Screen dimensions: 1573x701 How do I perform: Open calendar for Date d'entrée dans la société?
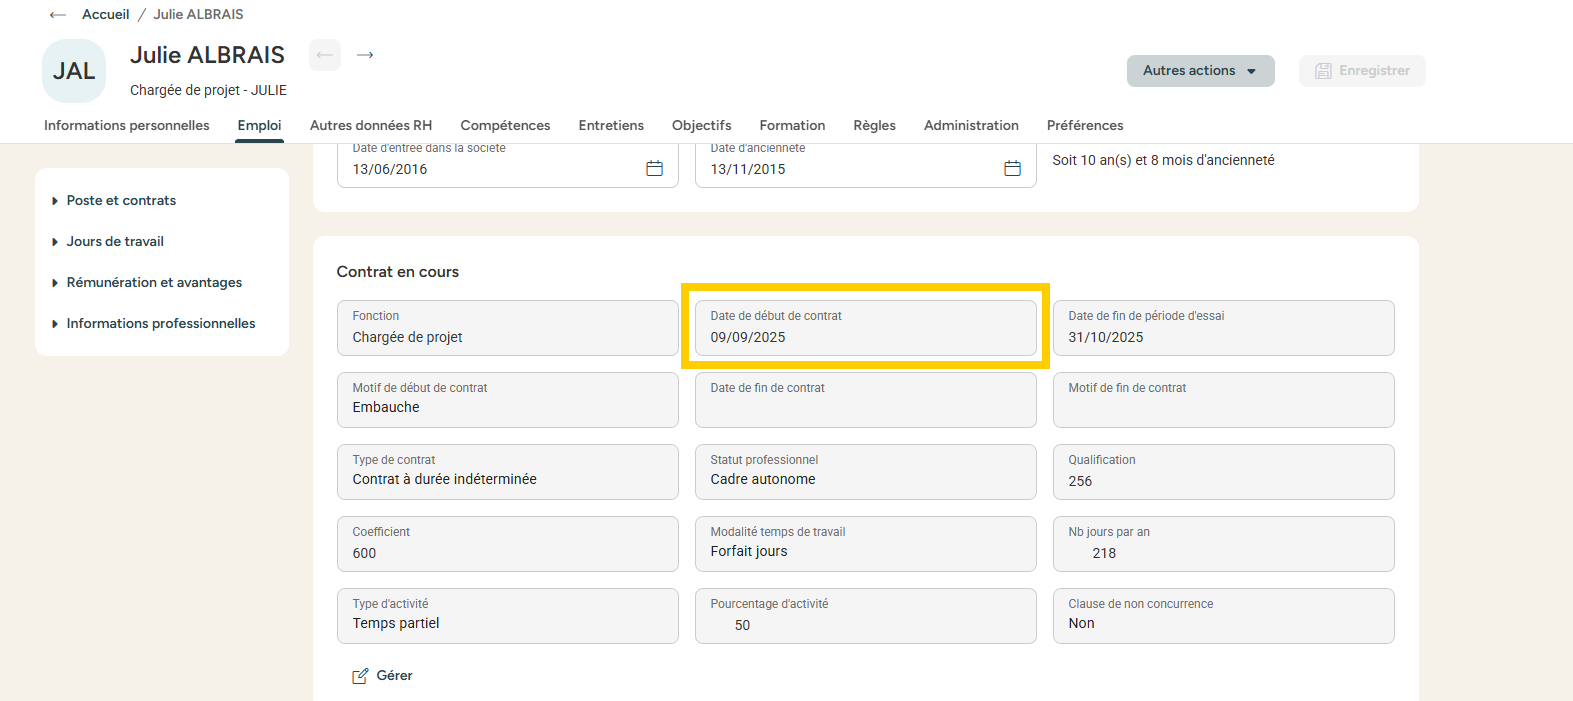(x=655, y=169)
